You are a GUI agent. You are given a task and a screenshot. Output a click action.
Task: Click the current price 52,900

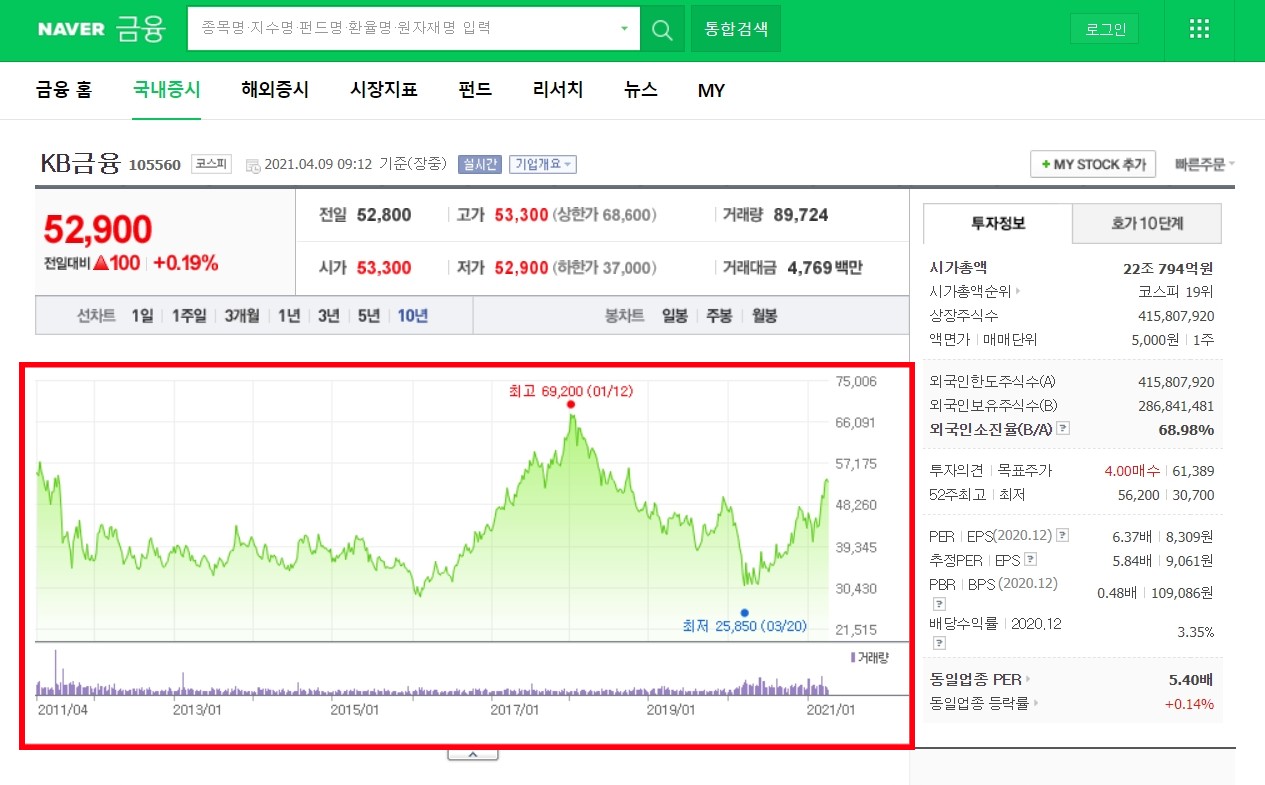tap(98, 229)
